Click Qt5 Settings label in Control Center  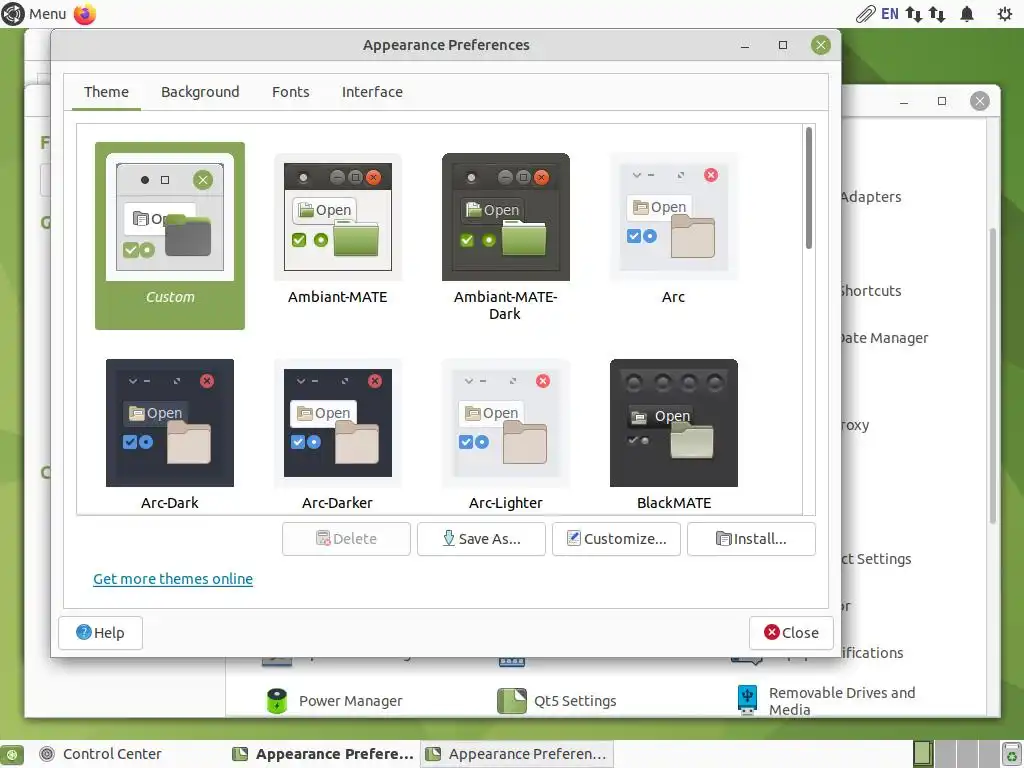pos(575,701)
